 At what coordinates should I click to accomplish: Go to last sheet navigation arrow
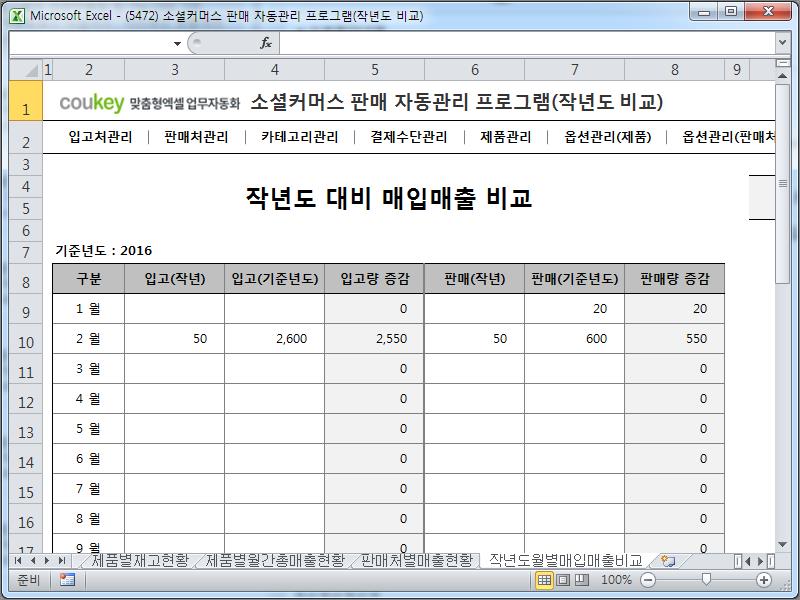[x=62, y=561]
